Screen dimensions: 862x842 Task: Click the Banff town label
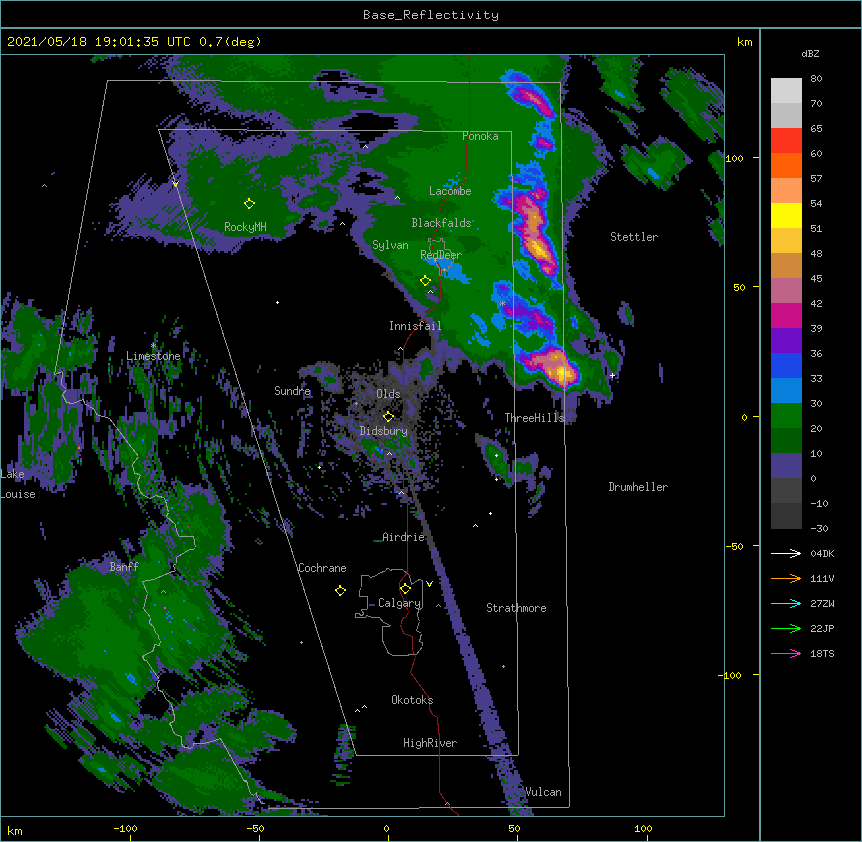tap(124, 567)
